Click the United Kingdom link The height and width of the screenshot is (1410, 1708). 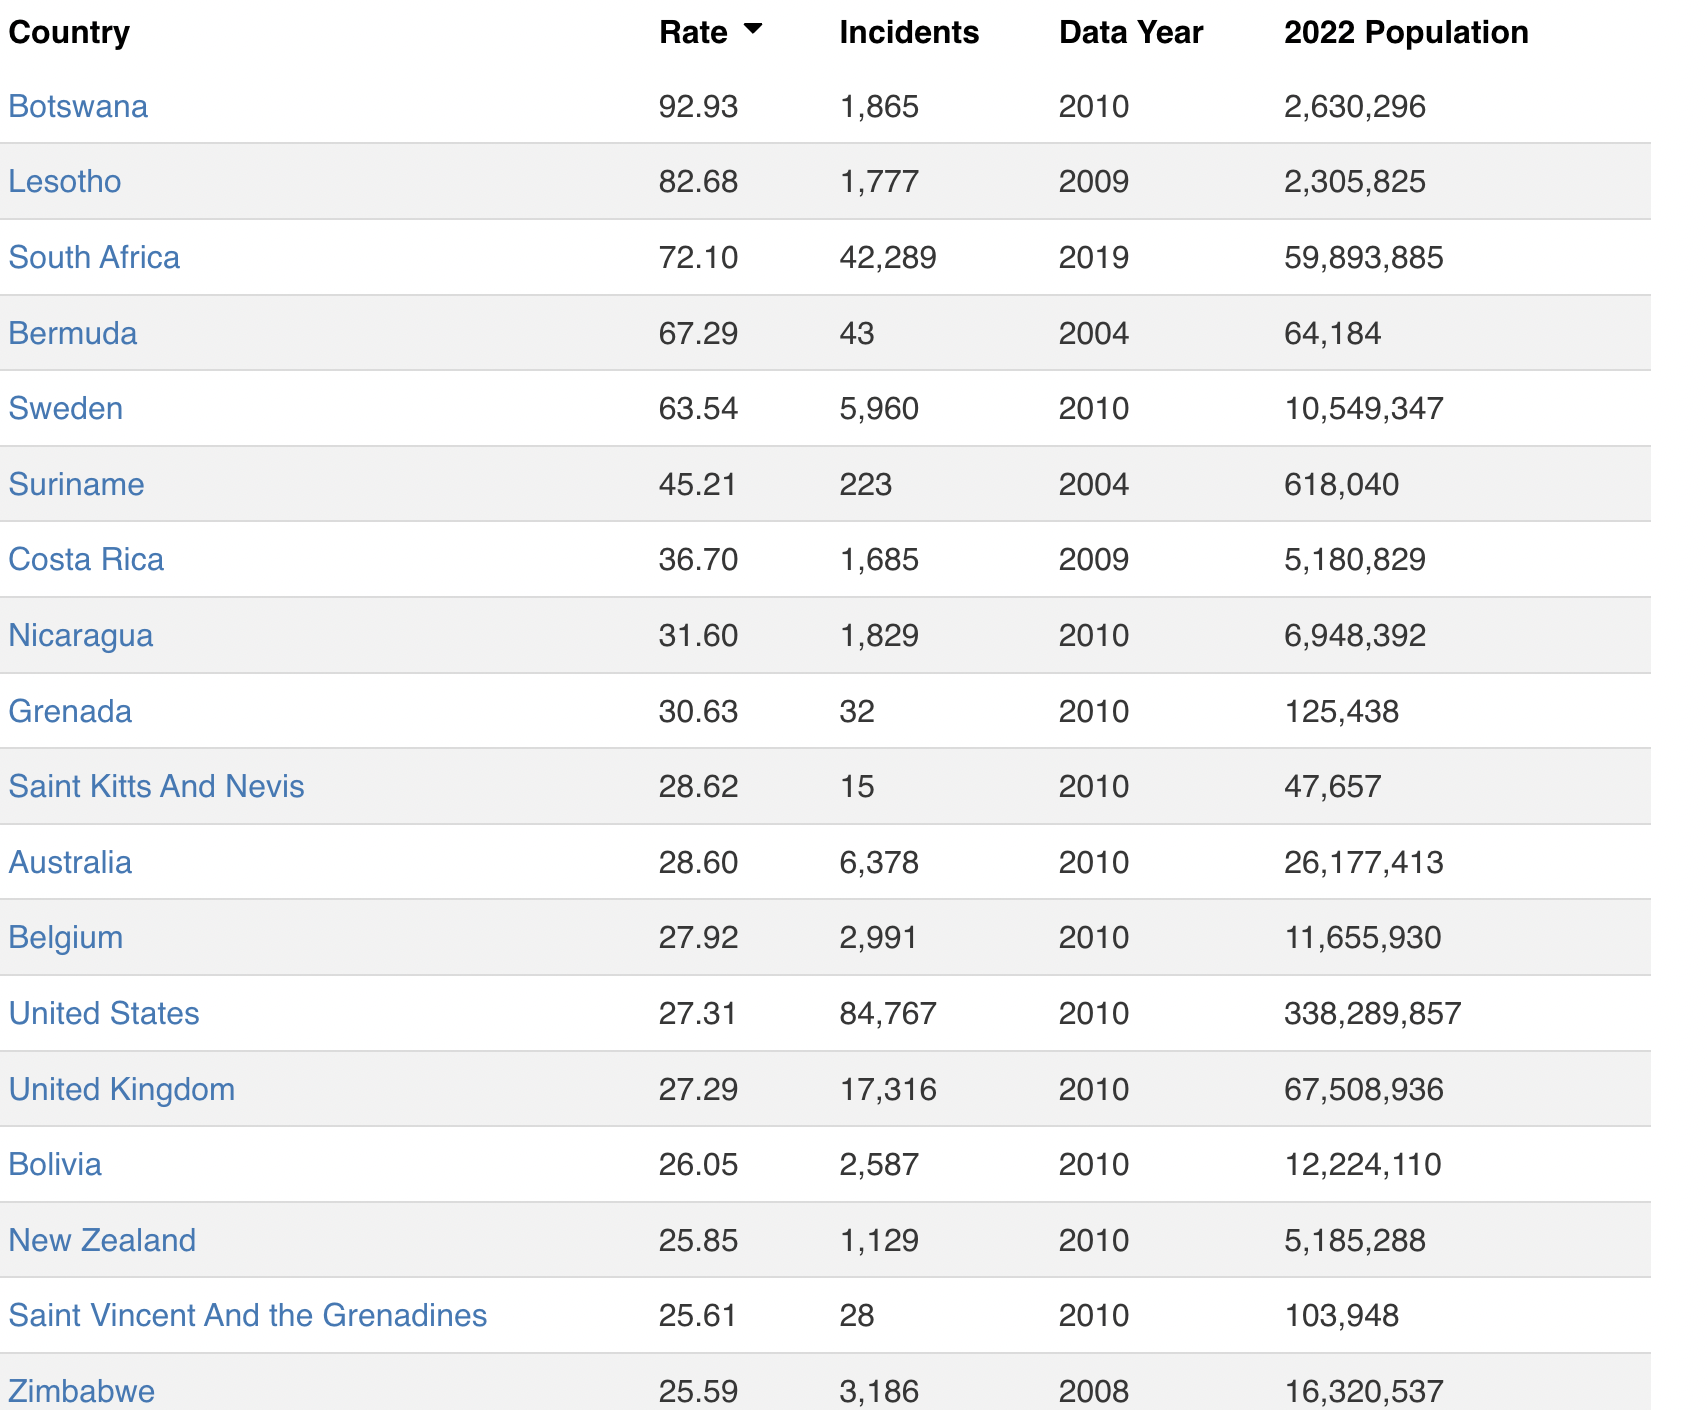pyautogui.click(x=122, y=1089)
